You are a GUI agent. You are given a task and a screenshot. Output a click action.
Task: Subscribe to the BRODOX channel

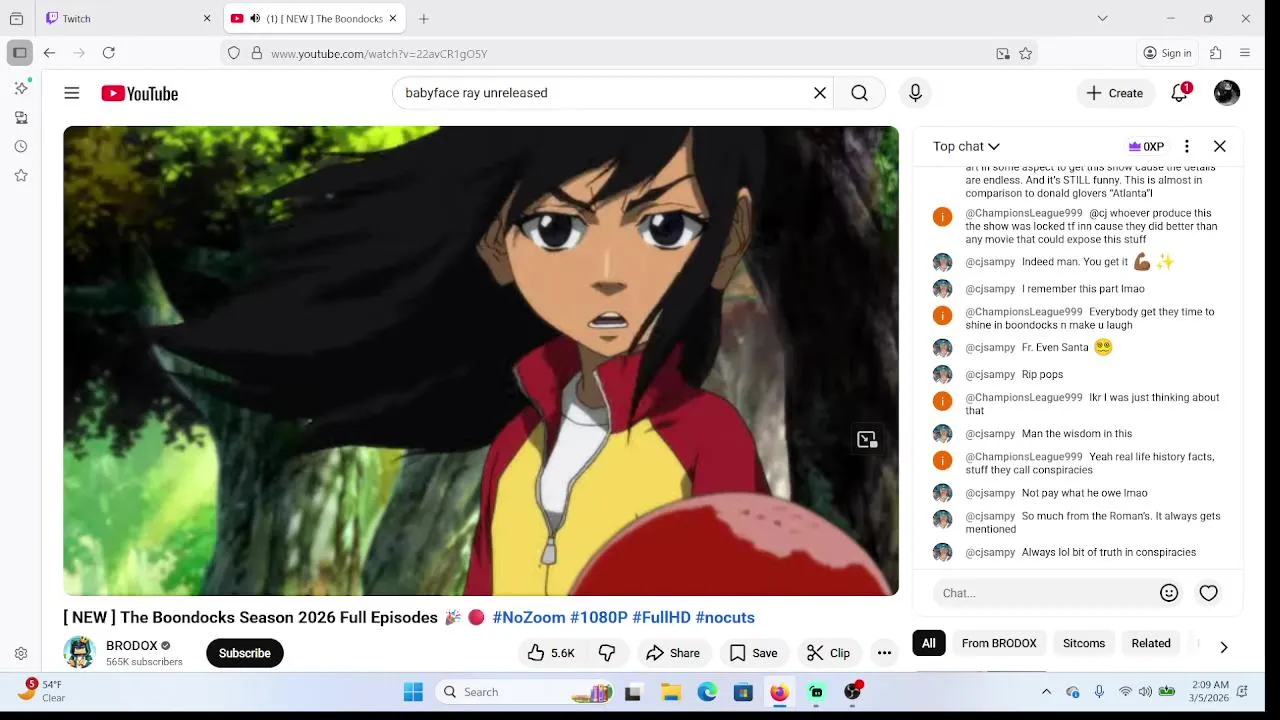245,653
